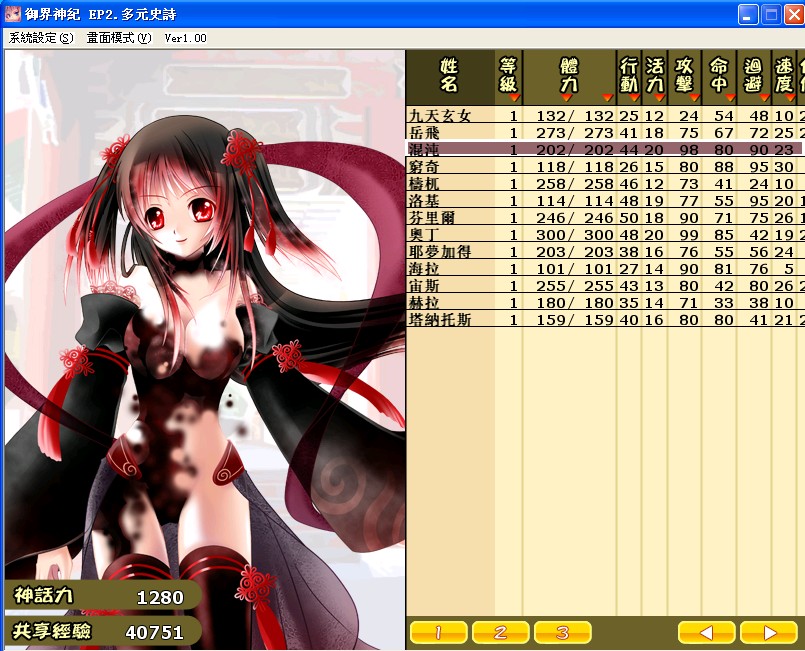805x651 pixels.
Task: Select the highlighted 混沌 row
Action: [605, 149]
